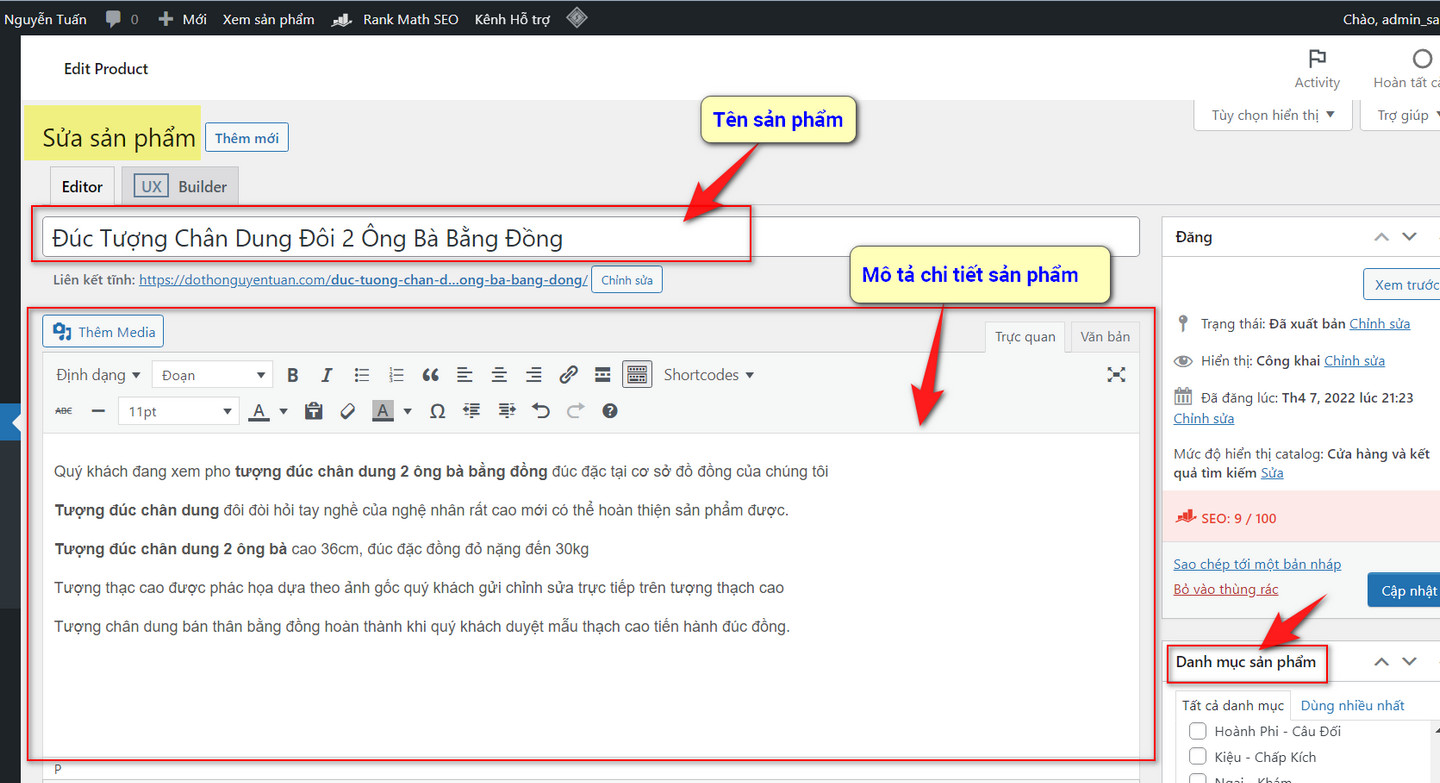This screenshot has height=783, width=1440.
Task: Open the 11pt font size dropdown
Action: tap(178, 411)
